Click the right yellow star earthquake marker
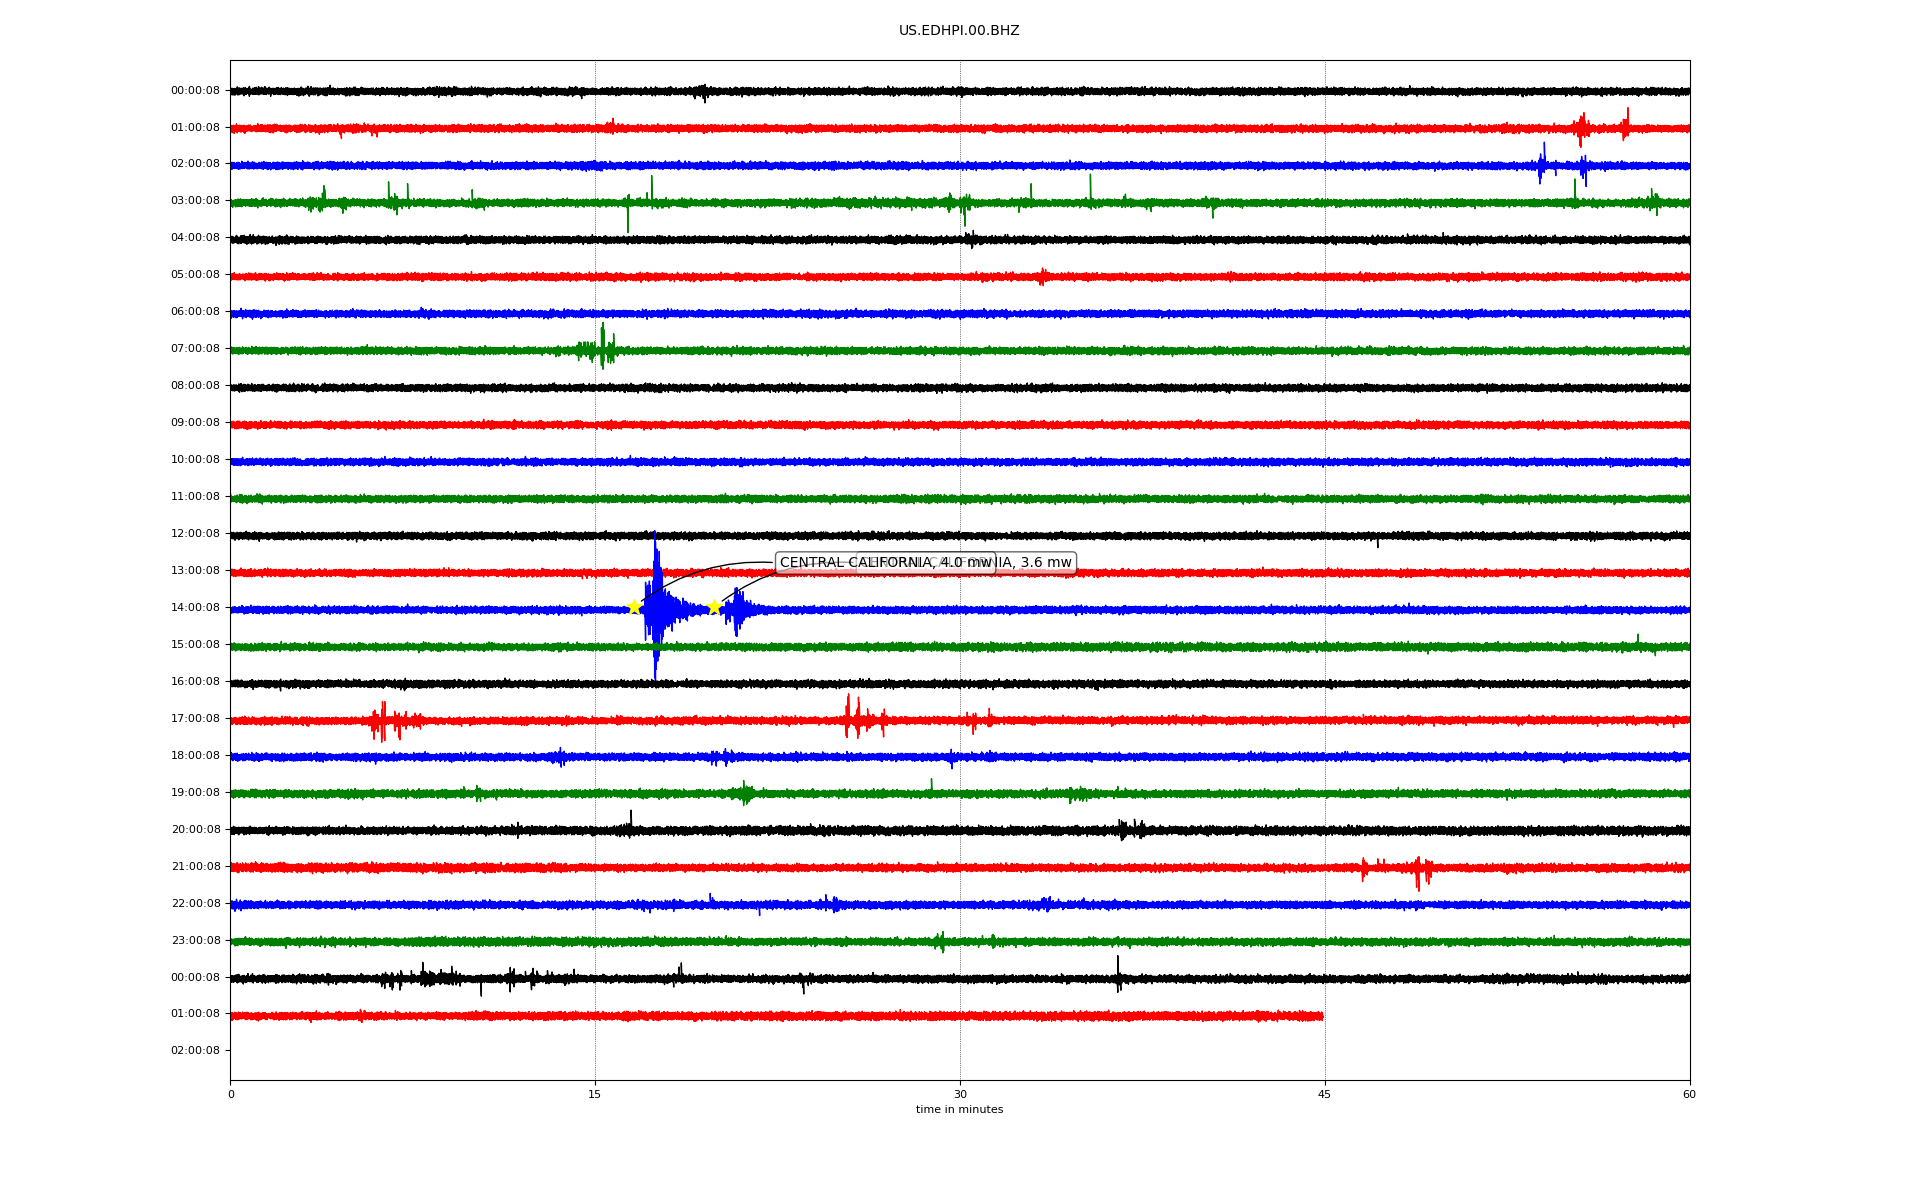 point(714,607)
